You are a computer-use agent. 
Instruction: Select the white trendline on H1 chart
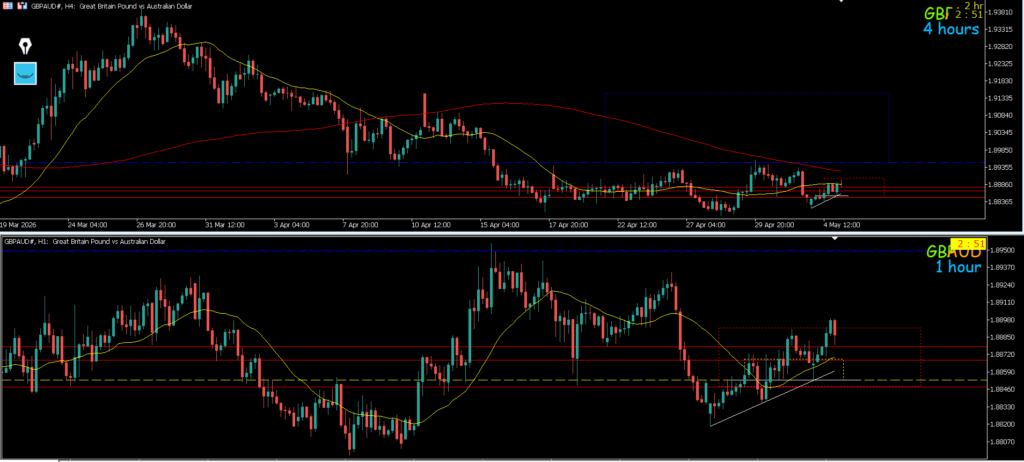coord(772,399)
